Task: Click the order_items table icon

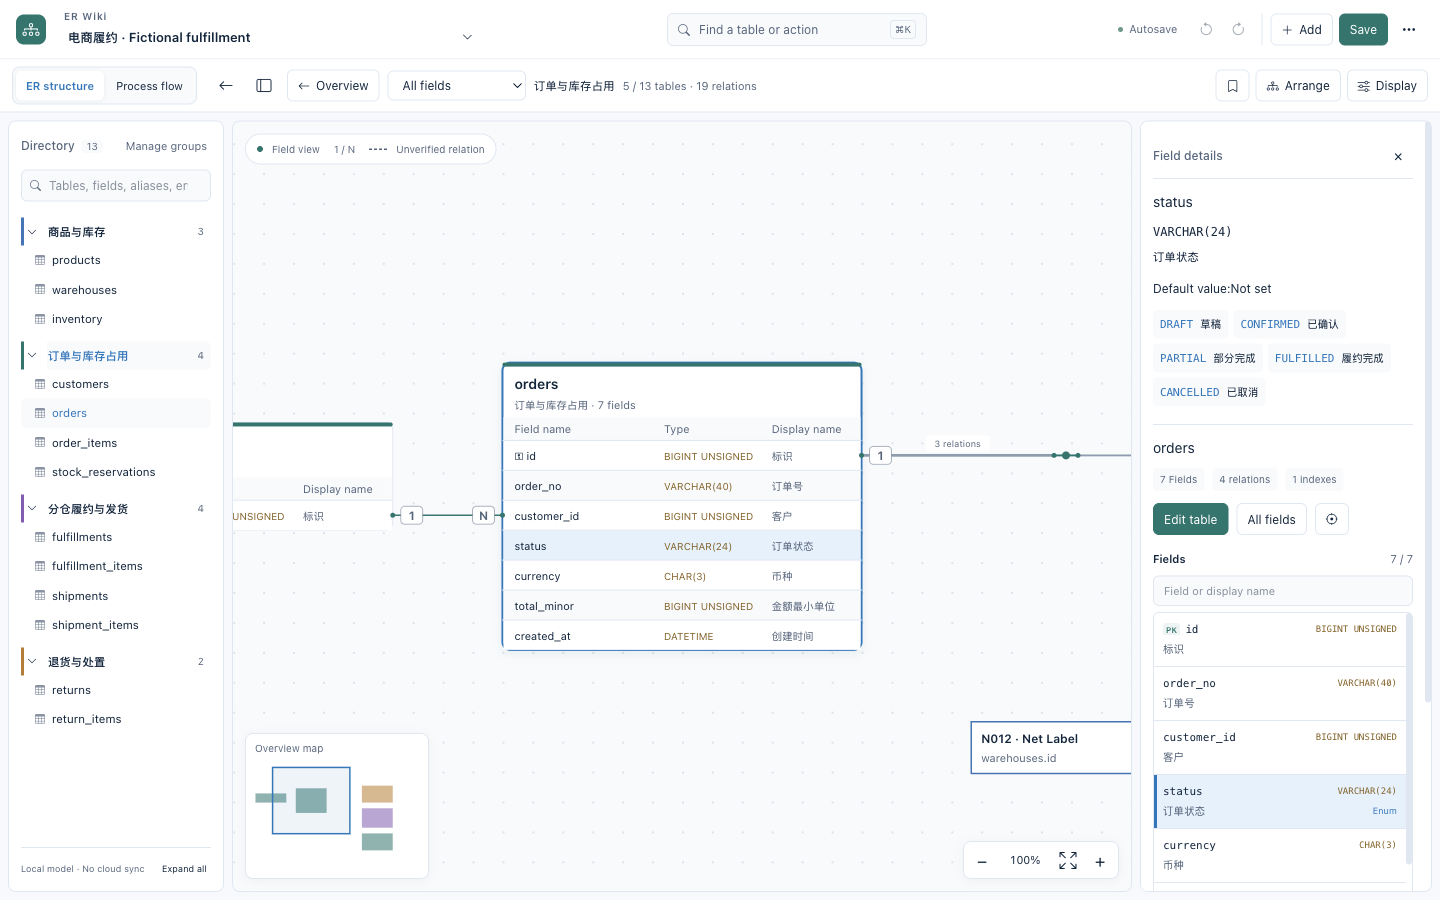Action: click(x=40, y=443)
